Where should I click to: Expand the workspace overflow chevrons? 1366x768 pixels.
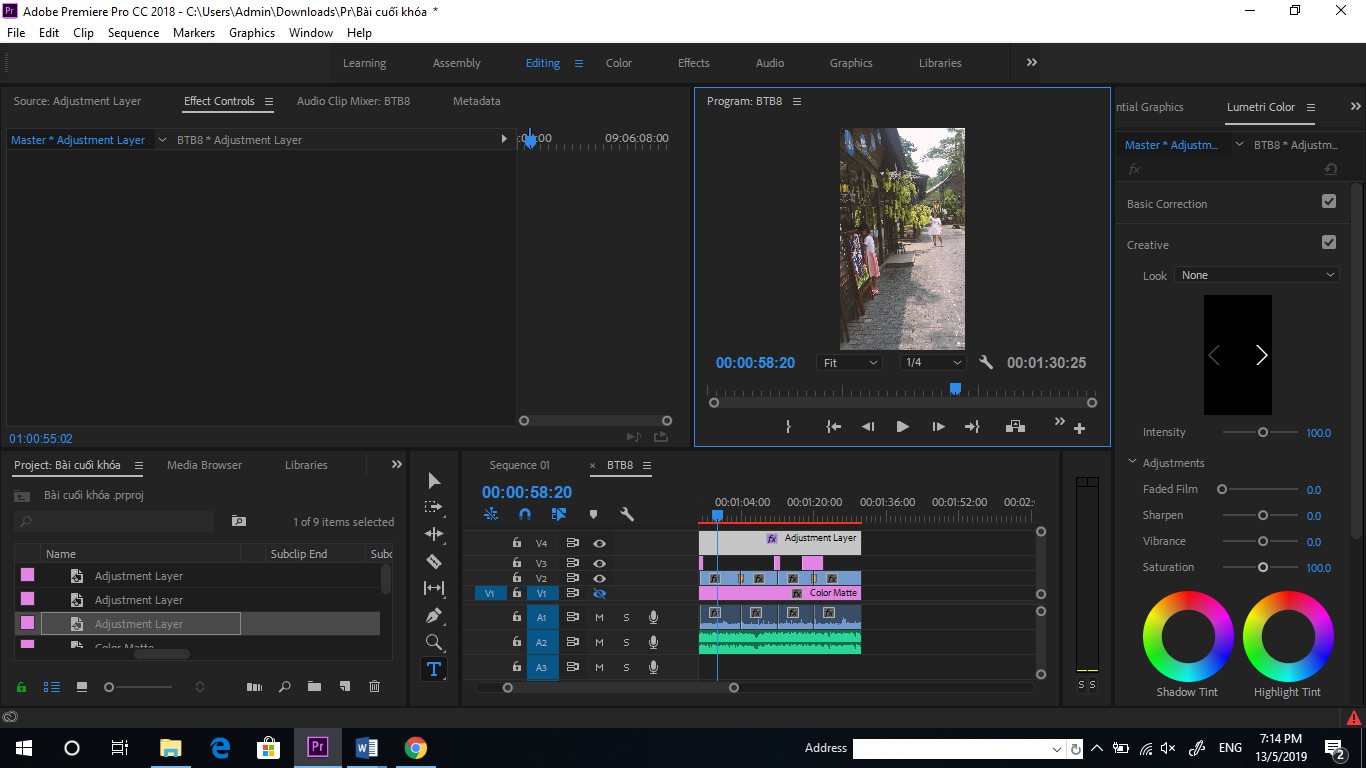click(x=1032, y=62)
